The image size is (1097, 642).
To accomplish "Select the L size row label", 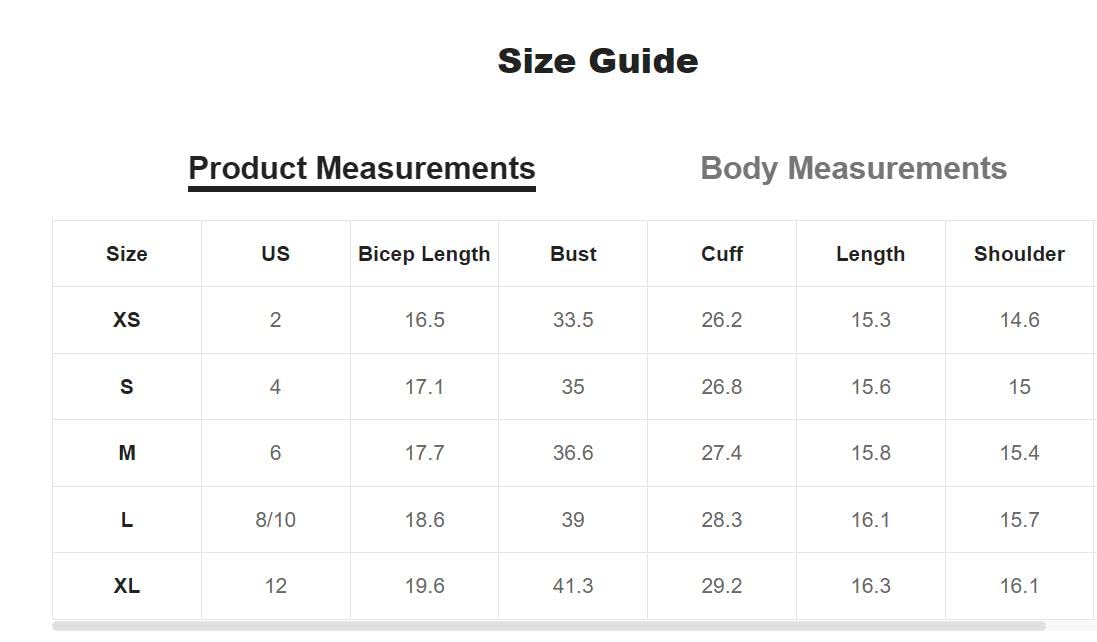I will [127, 520].
